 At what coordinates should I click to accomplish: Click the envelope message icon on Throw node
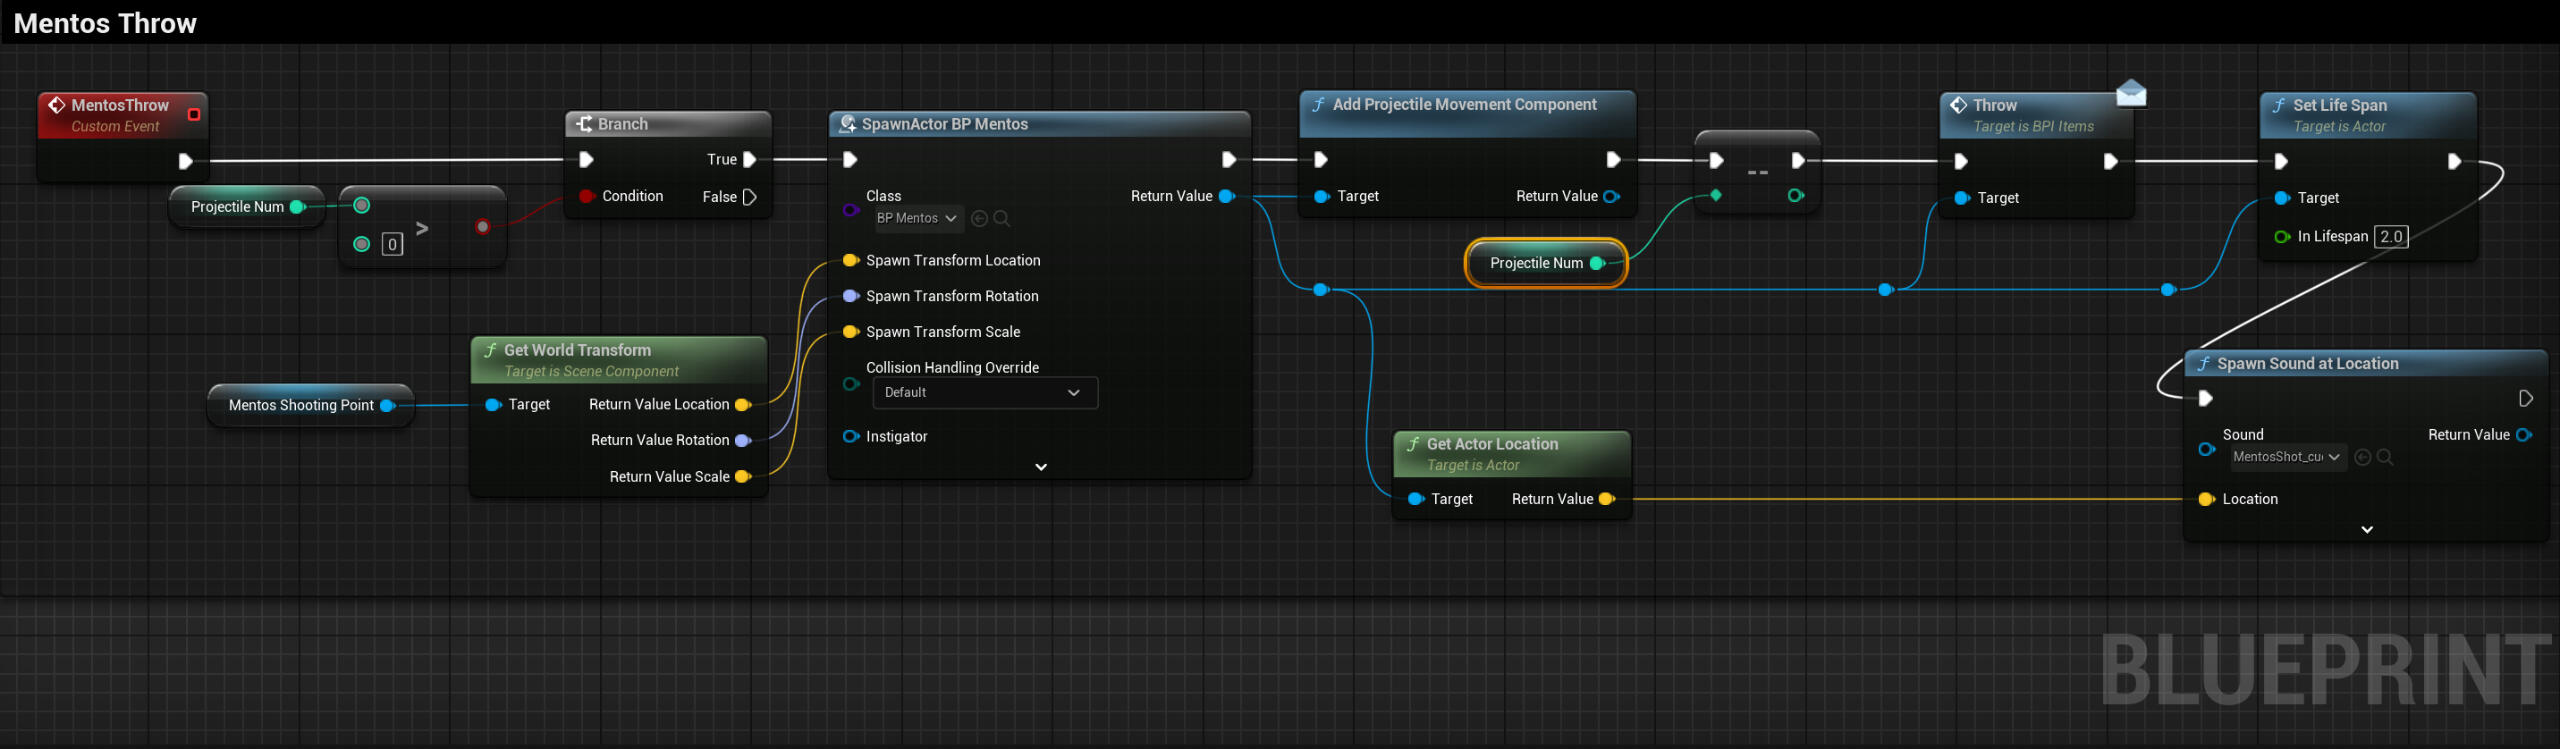(2131, 94)
